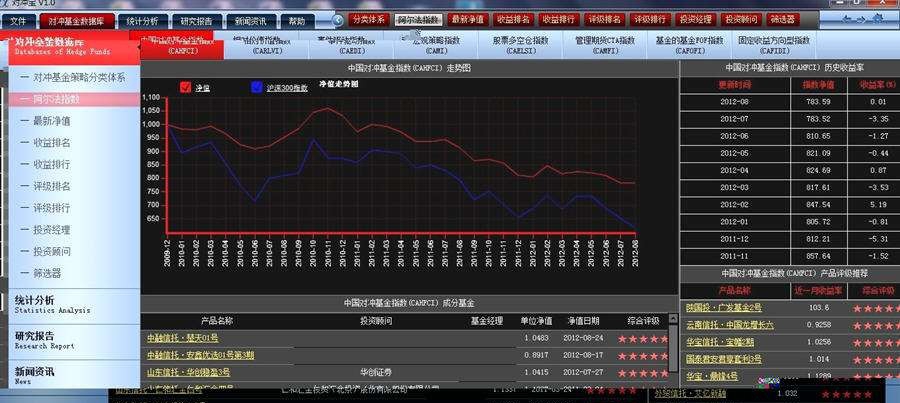The image size is (900, 403).
Task: Select 阿尔法指数 in the sidebar
Action: click(x=74, y=99)
